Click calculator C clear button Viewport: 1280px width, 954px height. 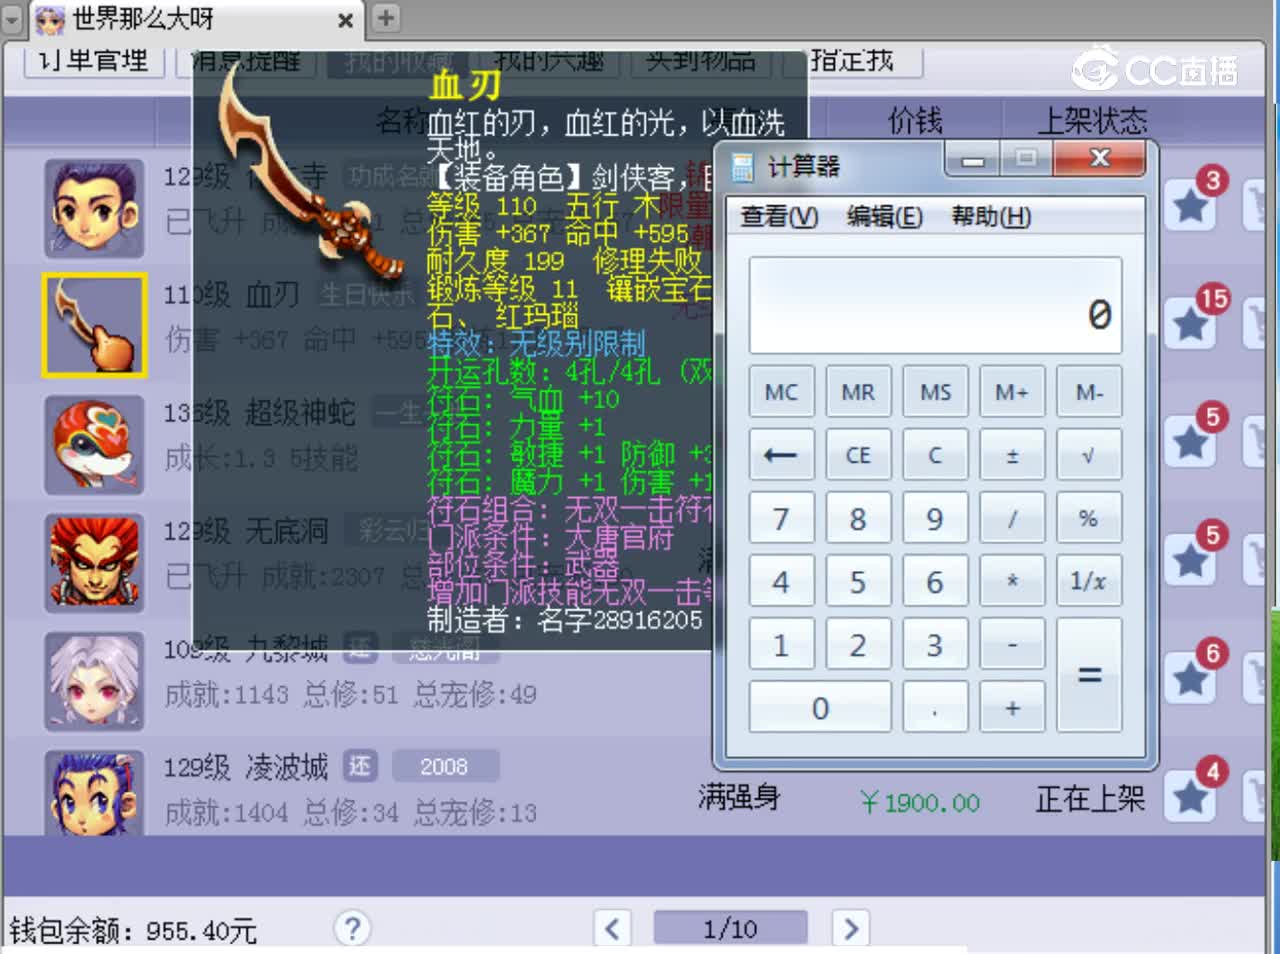tap(935, 455)
